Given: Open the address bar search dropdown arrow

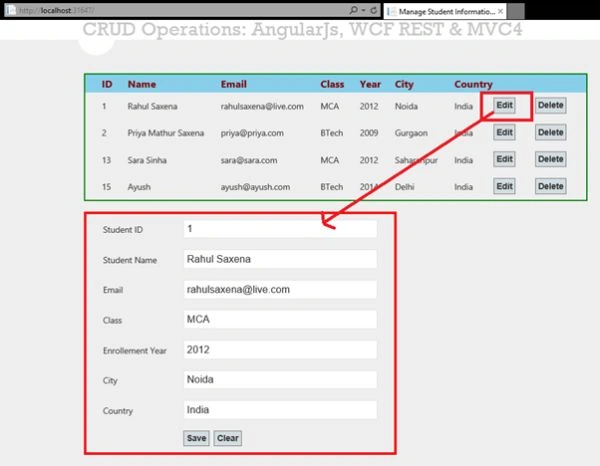Looking at the screenshot, I should click(x=363, y=11).
